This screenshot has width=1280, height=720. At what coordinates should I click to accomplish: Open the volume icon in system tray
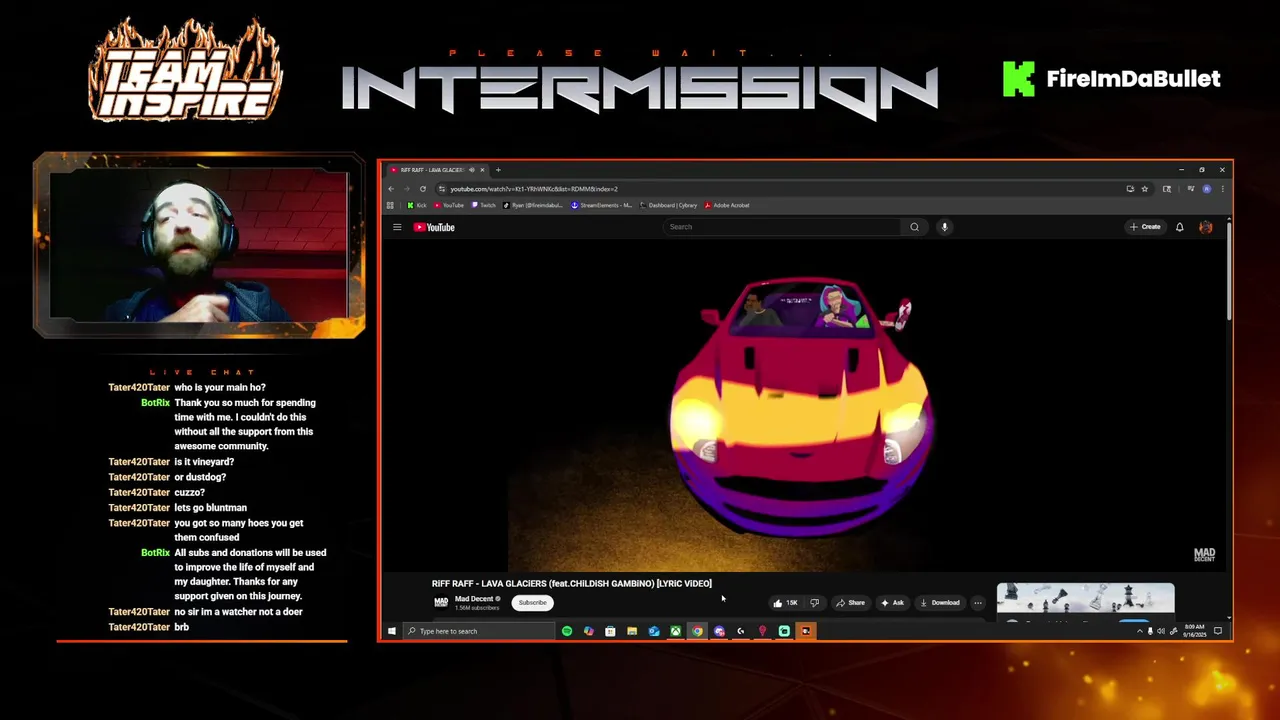[x=1161, y=631]
